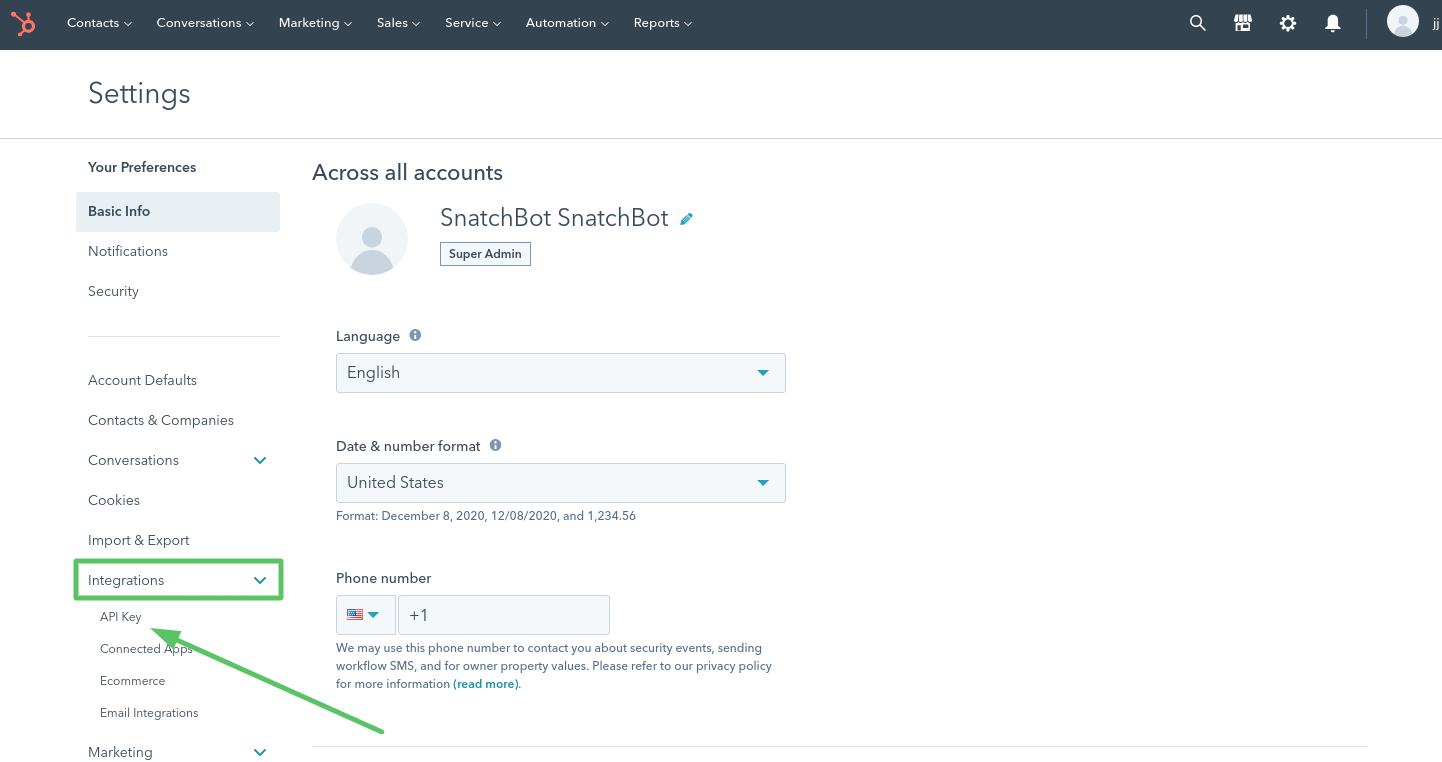This screenshot has height=762, width=1442.
Task: Click the Format: December 8, 2020 example text
Action: point(486,516)
